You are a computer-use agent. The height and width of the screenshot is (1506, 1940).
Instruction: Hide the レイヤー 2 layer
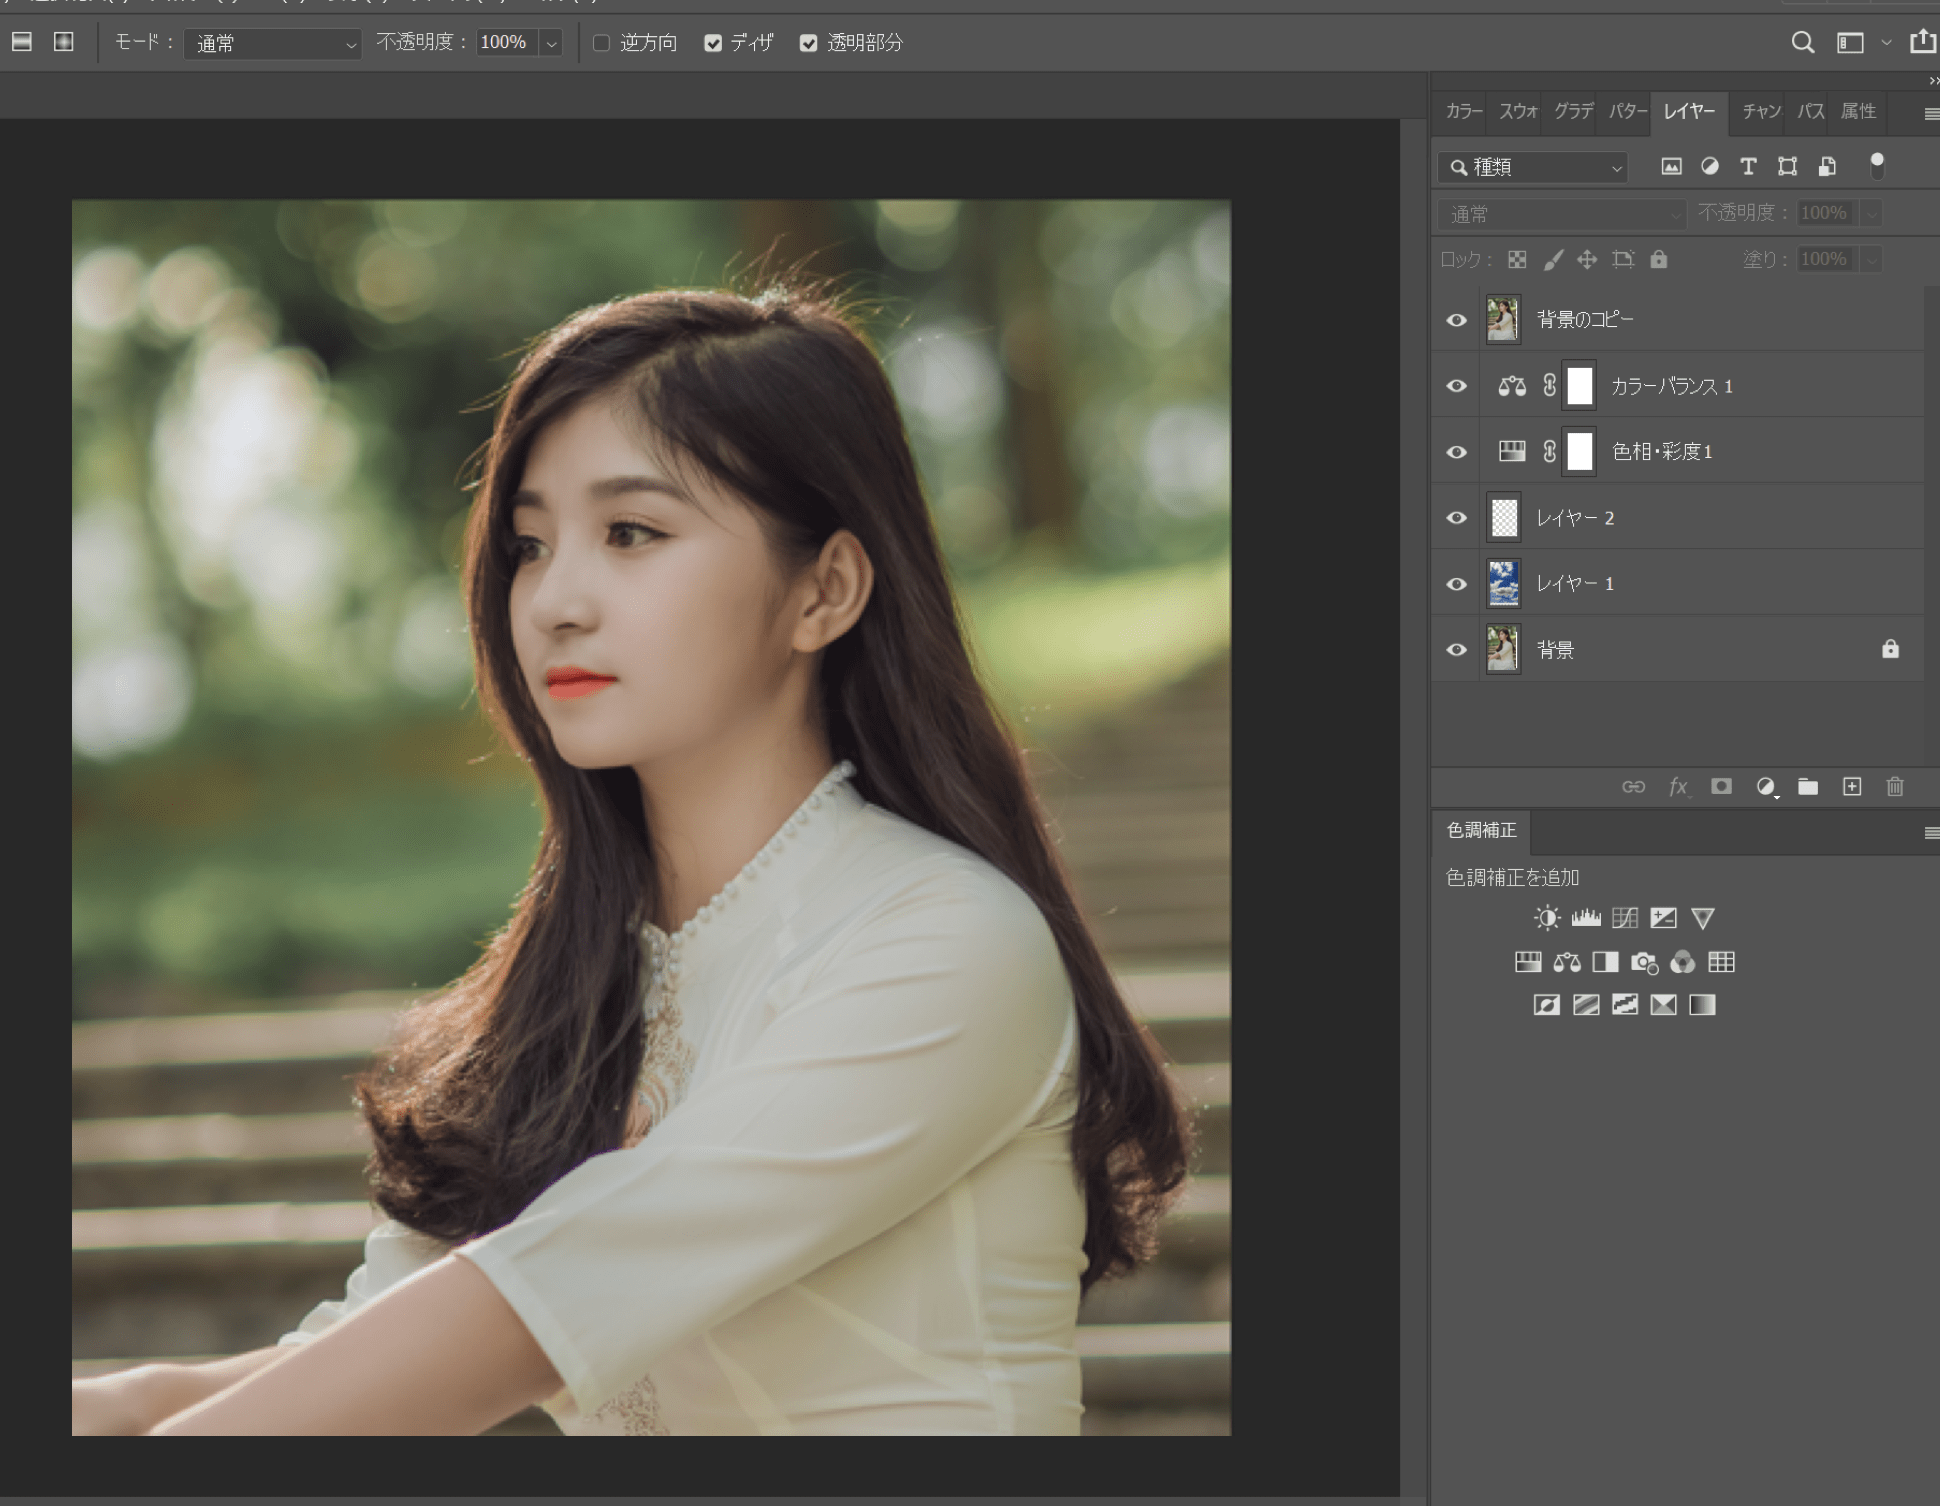[1456, 518]
